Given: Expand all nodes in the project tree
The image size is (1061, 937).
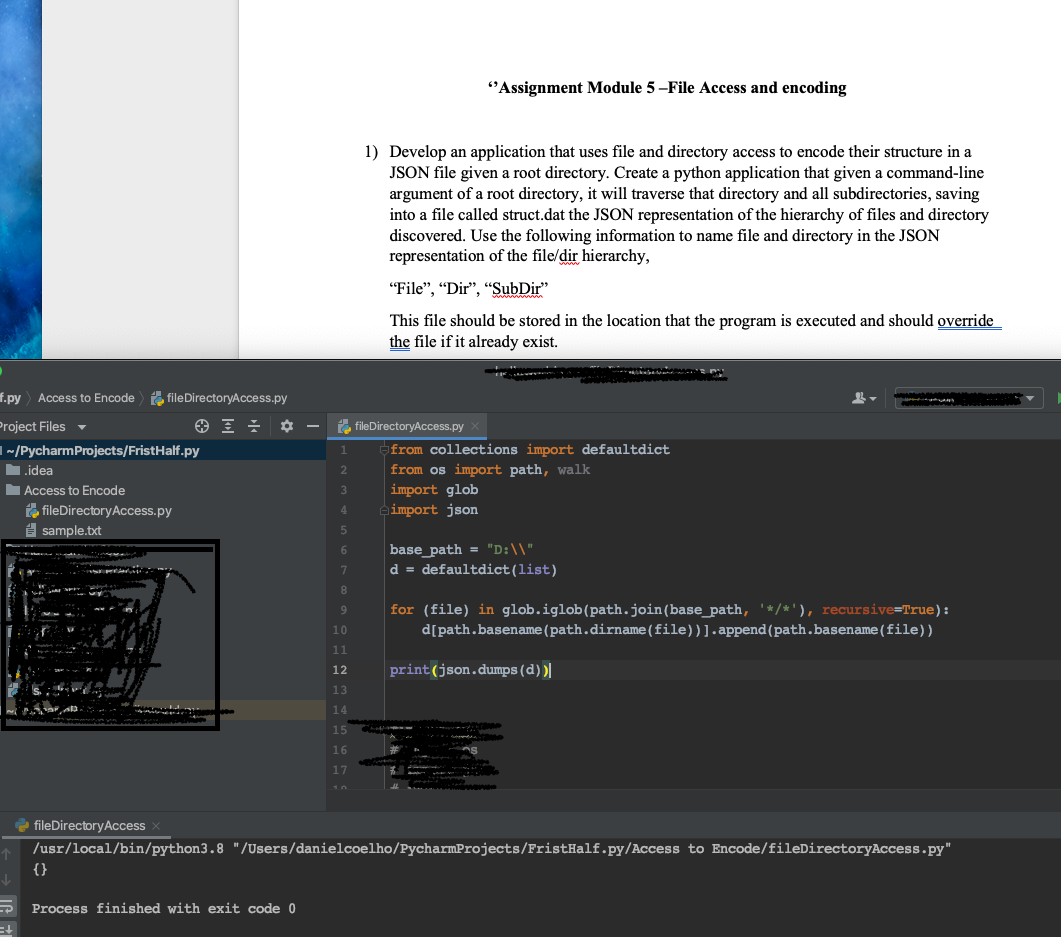Looking at the screenshot, I should coord(228,426).
